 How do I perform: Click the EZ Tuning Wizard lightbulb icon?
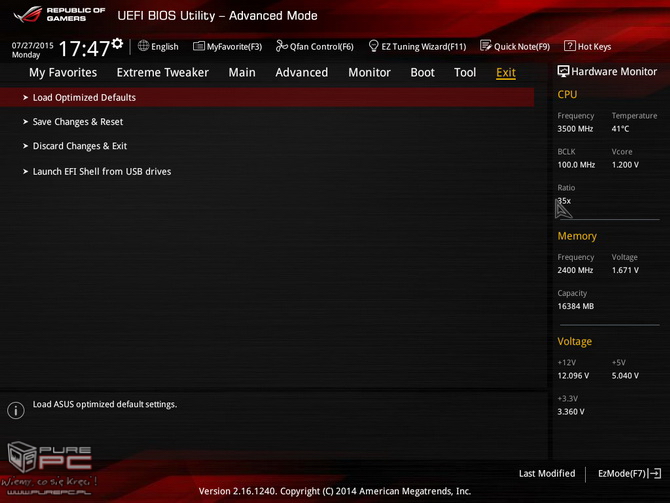[373, 46]
